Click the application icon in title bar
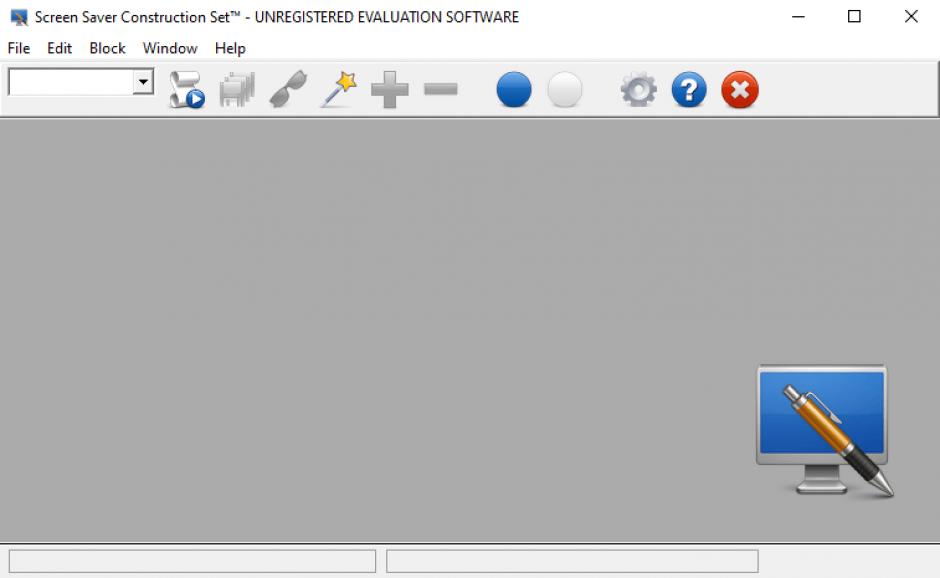 click(x=19, y=17)
